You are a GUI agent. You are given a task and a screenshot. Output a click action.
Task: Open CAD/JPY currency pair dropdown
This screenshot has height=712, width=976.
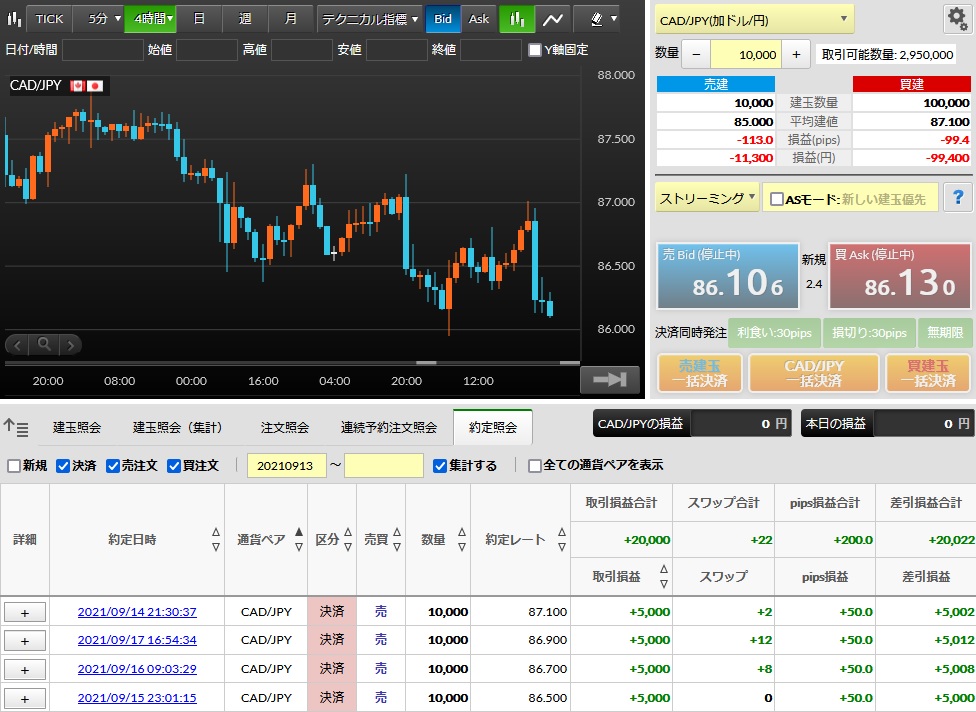click(754, 20)
